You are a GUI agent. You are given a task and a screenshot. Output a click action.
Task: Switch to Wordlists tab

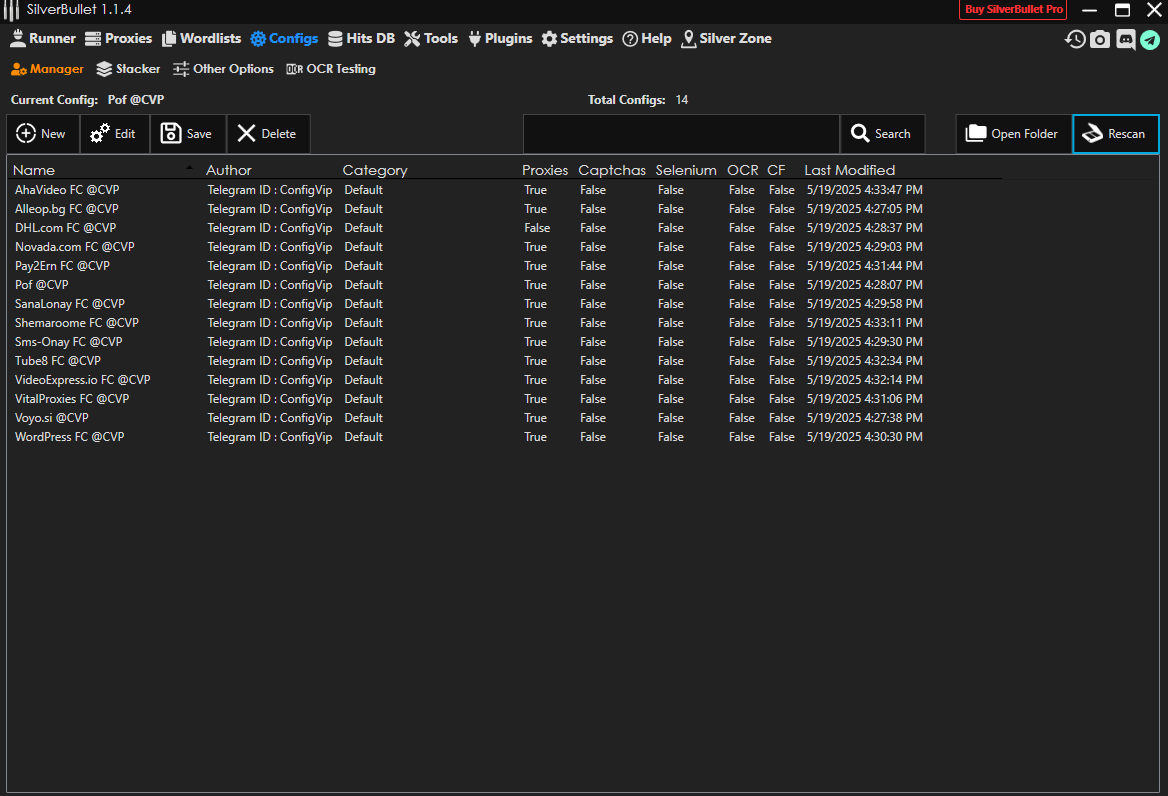coord(202,39)
